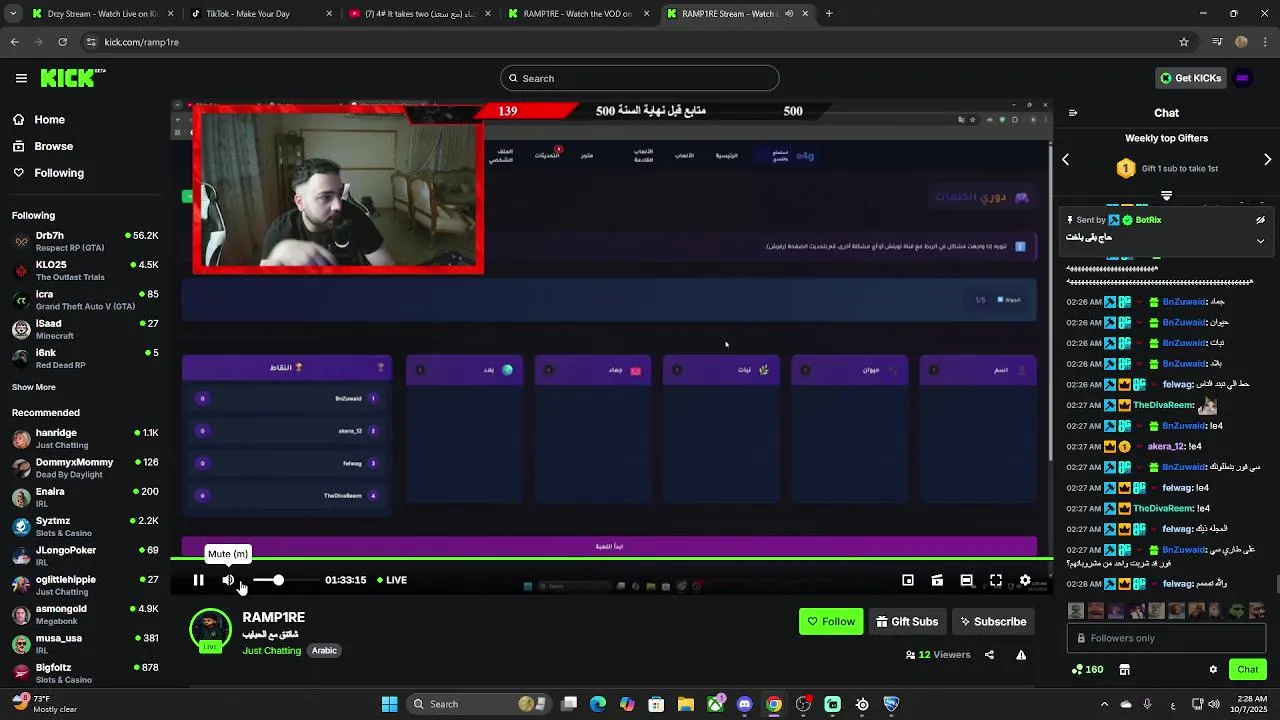The height and width of the screenshot is (720, 1280).
Task: Follow the RAMP1RE channel
Action: point(831,621)
